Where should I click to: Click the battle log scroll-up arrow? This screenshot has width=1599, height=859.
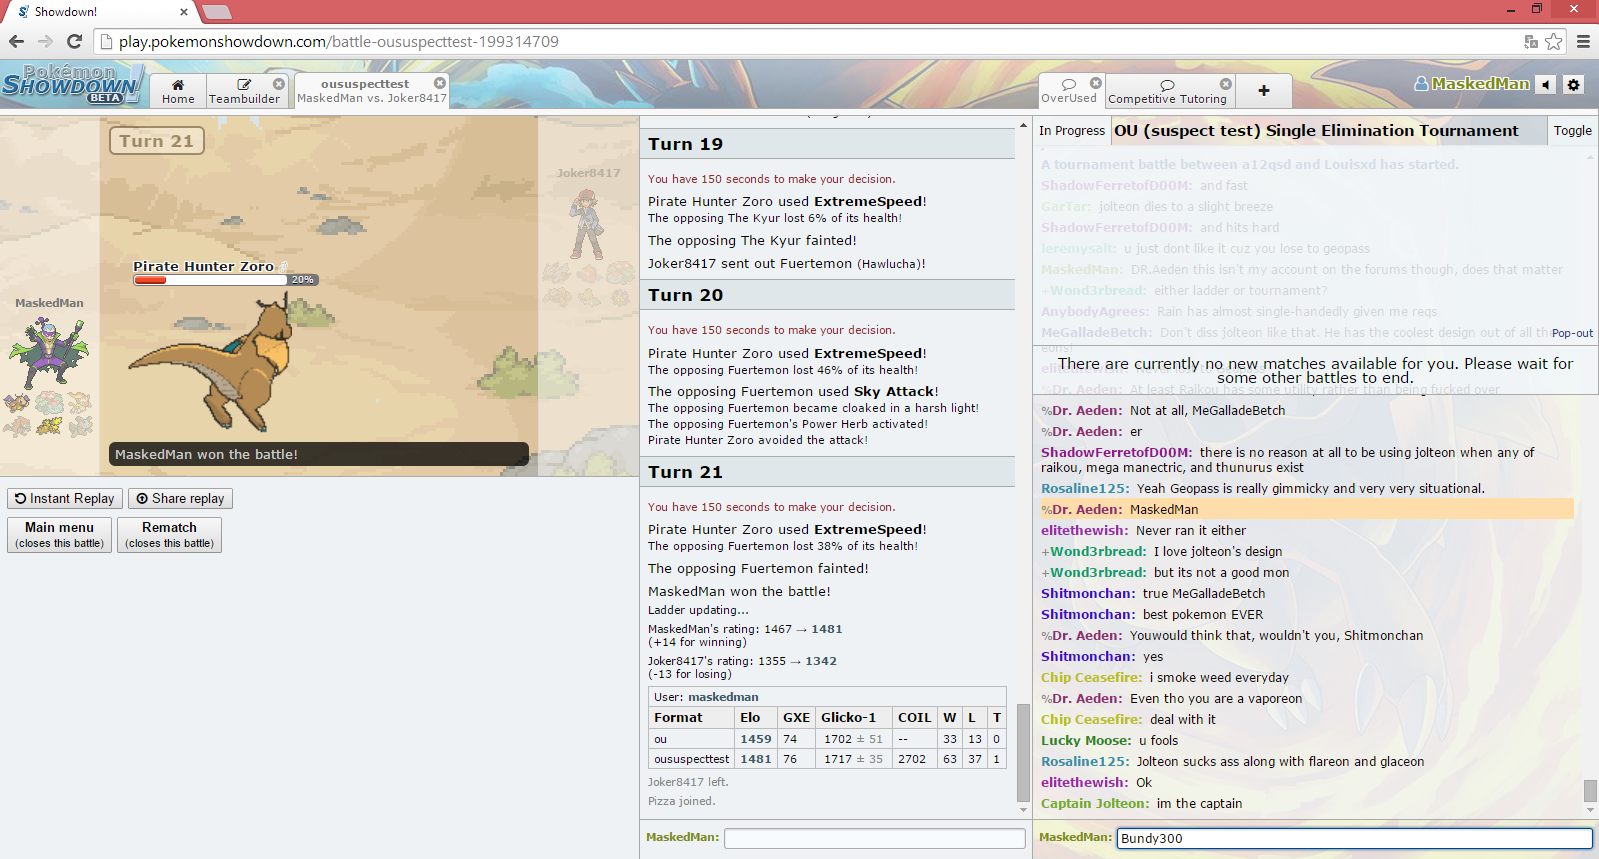click(1023, 125)
